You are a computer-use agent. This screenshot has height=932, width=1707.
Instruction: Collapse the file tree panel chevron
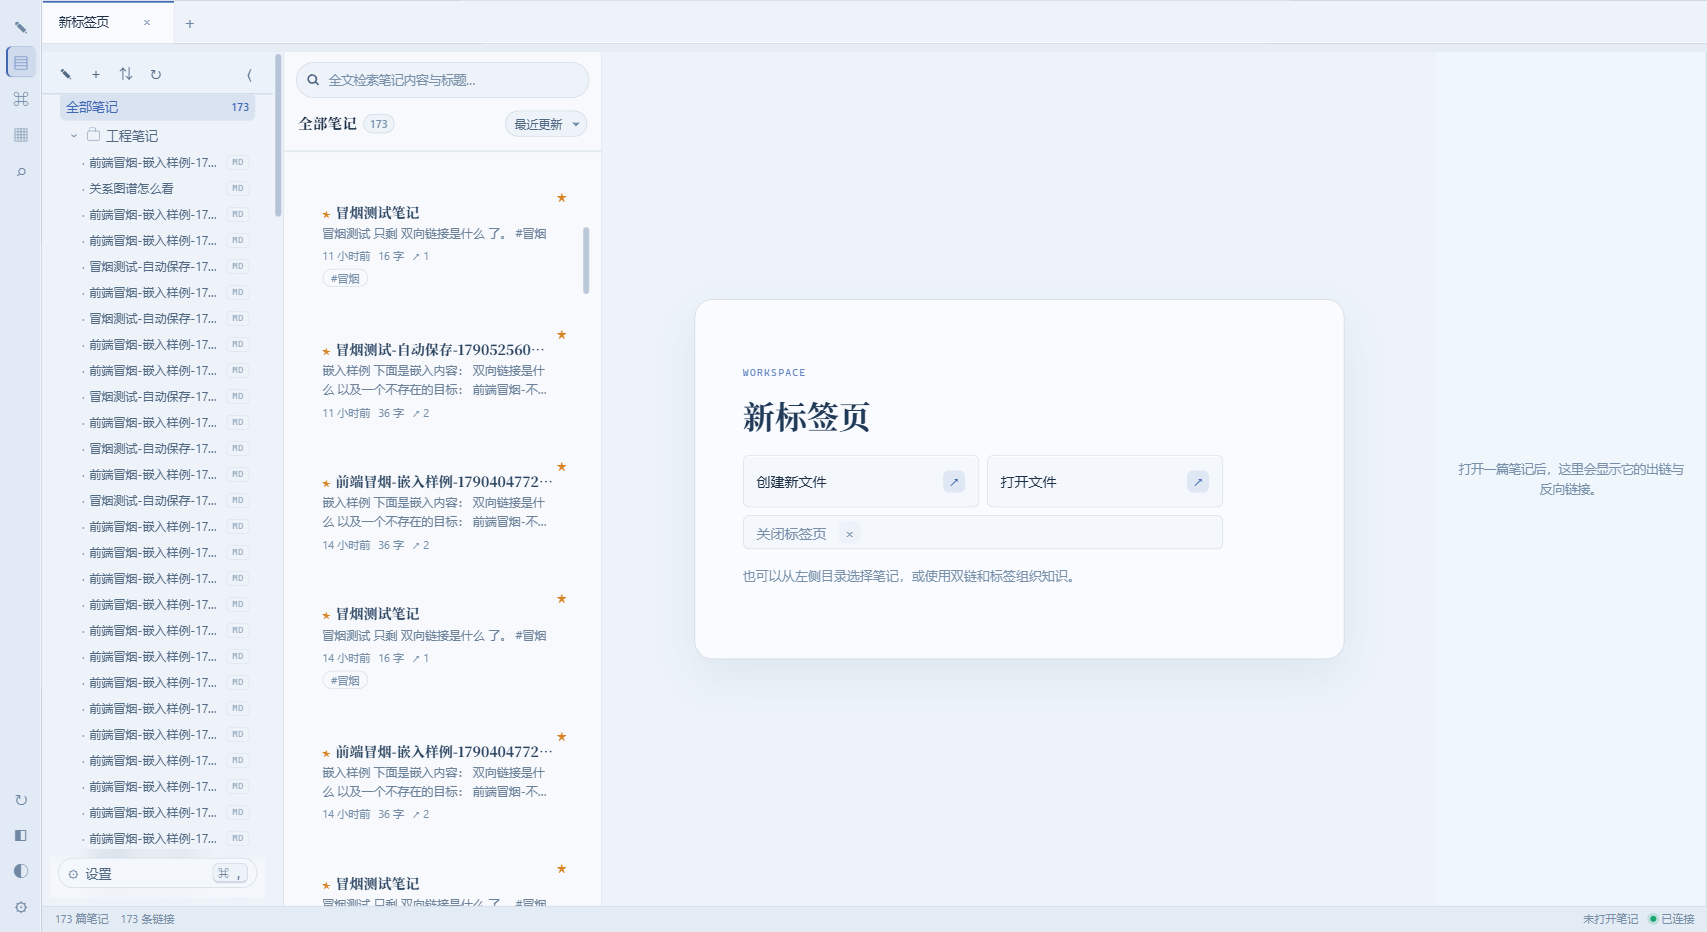(249, 74)
